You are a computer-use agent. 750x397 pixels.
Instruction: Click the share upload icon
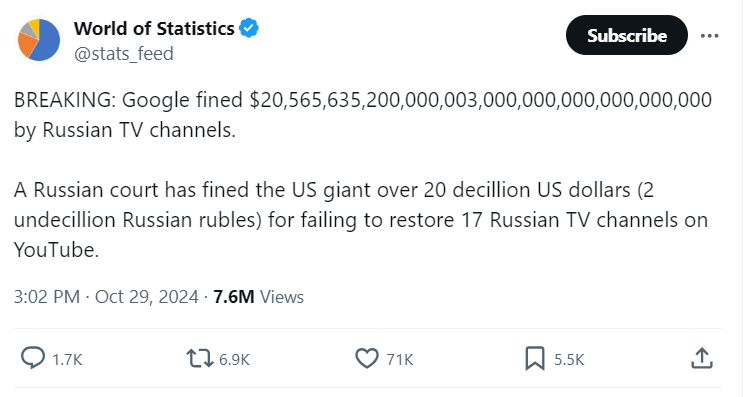tap(702, 358)
